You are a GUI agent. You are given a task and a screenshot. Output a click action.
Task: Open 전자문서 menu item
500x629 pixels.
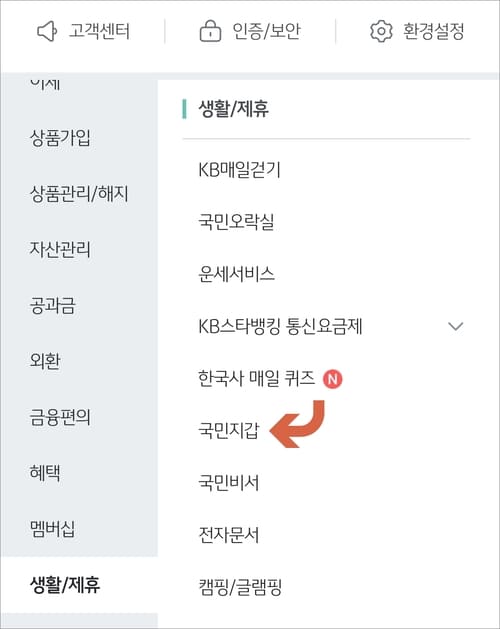pyautogui.click(x=229, y=535)
